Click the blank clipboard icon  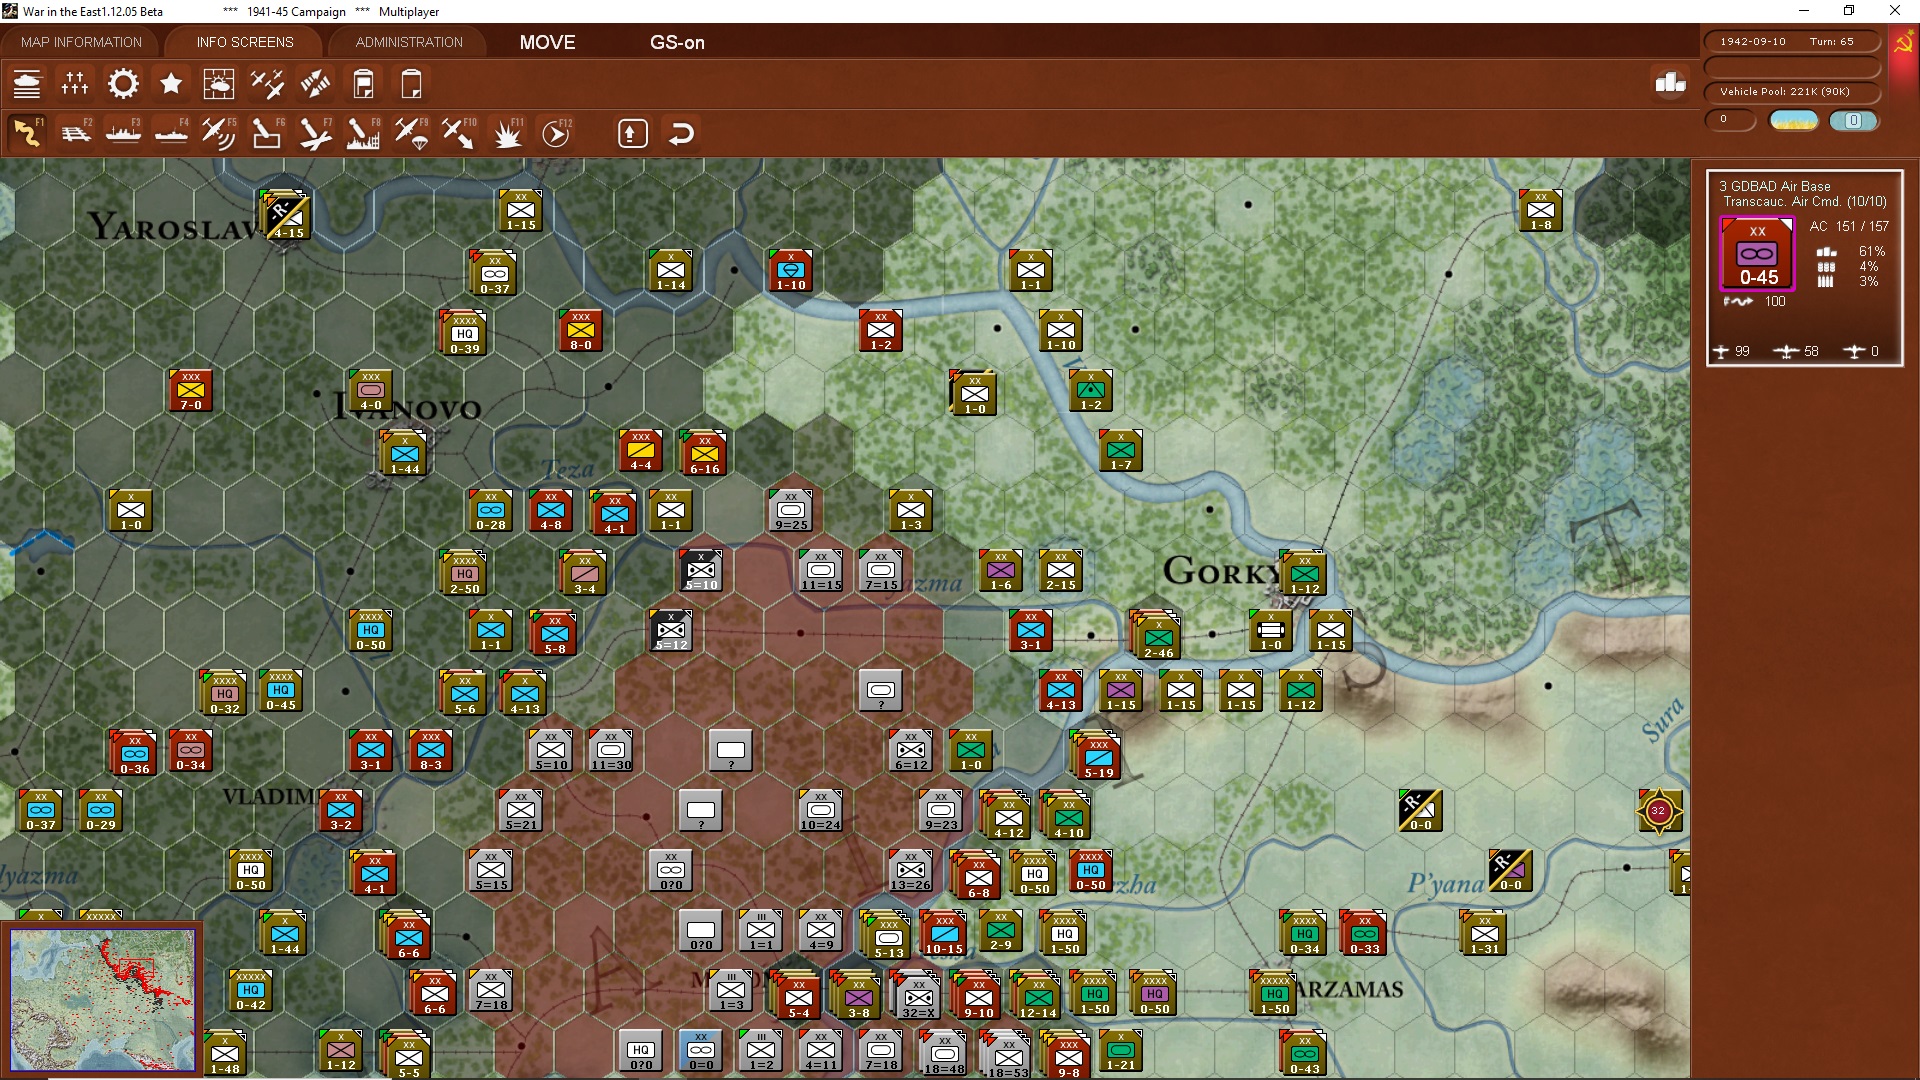coord(411,84)
